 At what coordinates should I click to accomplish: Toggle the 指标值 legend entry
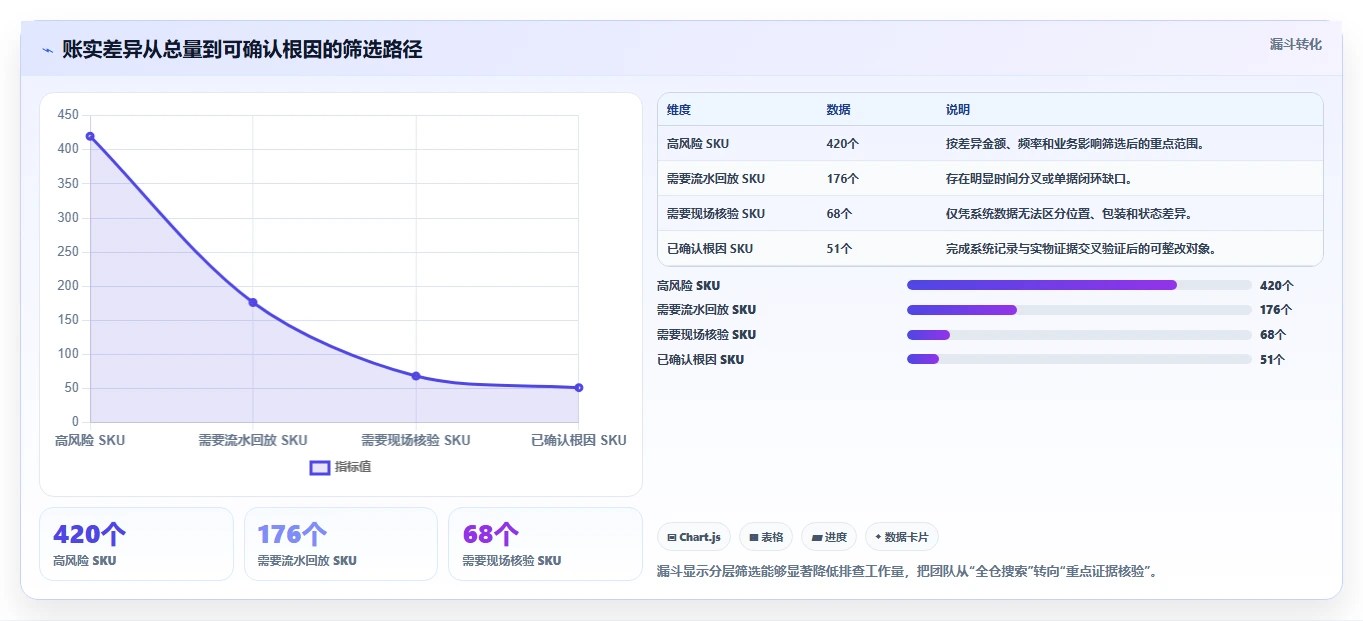tap(340, 467)
